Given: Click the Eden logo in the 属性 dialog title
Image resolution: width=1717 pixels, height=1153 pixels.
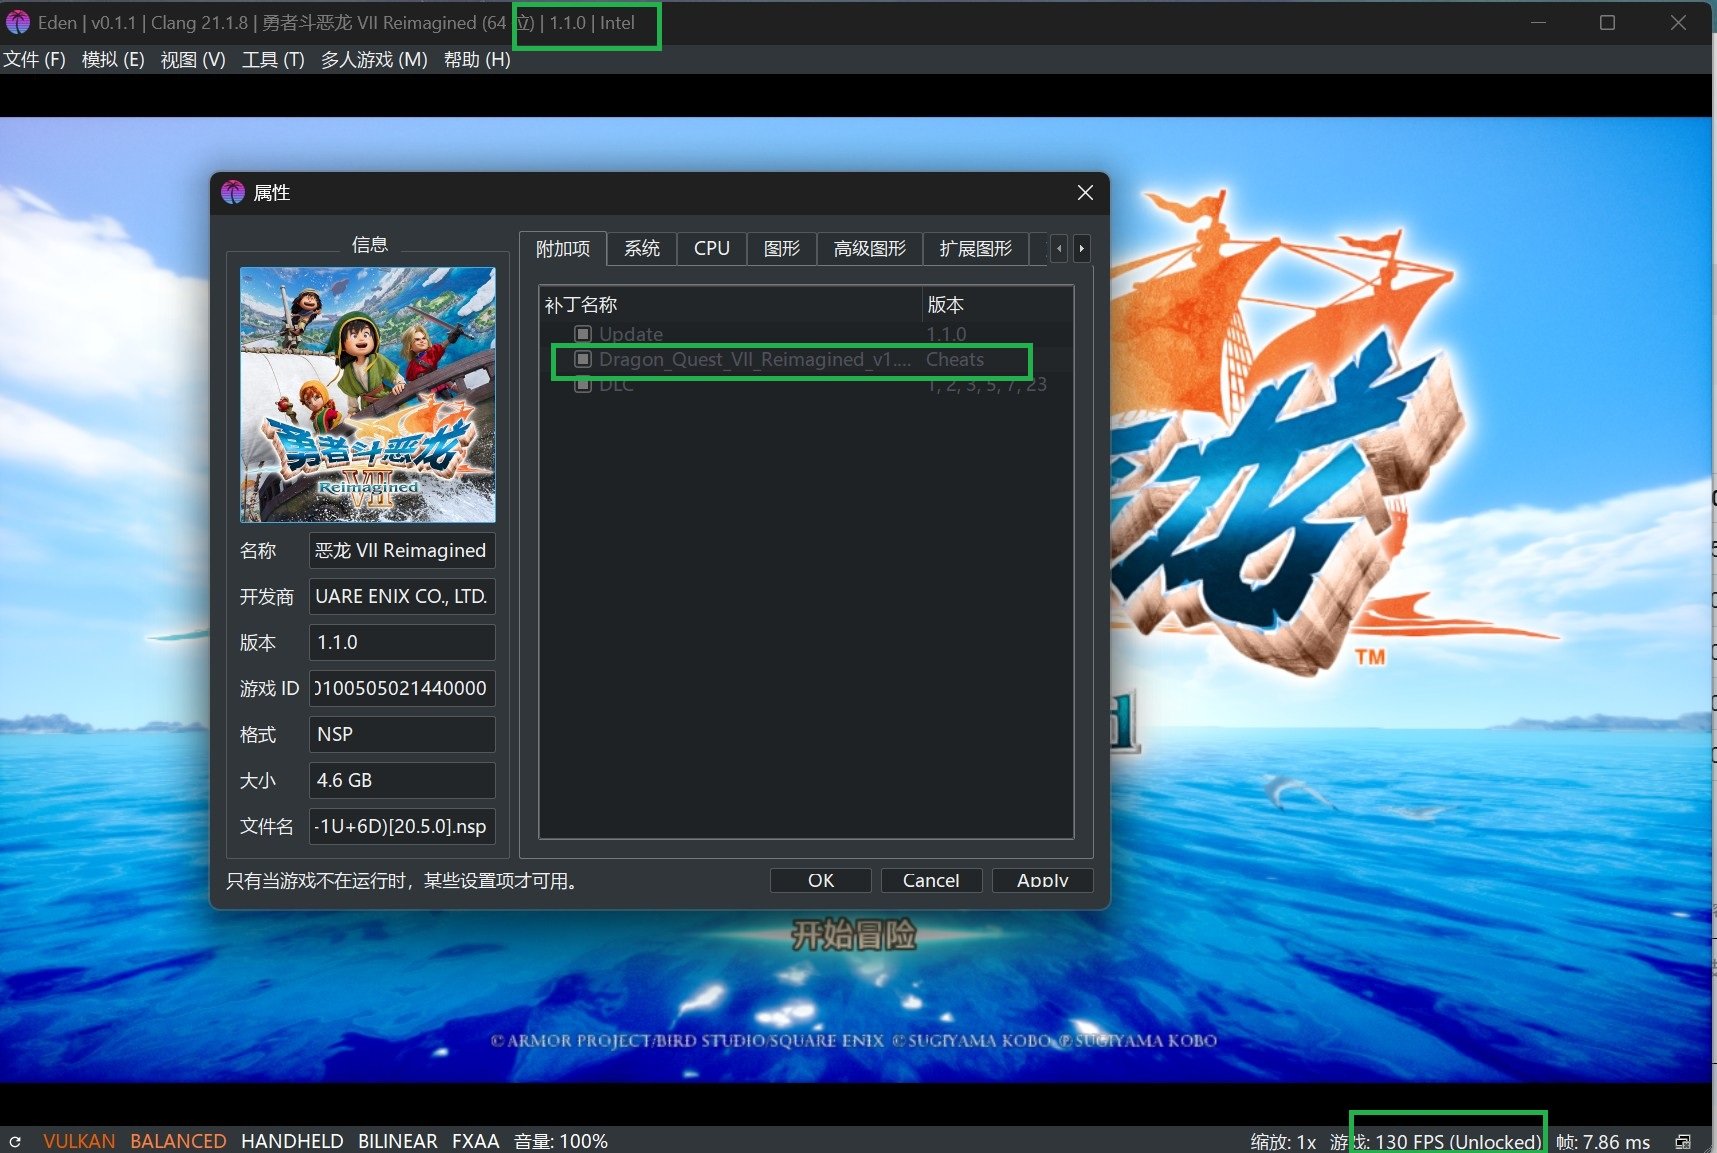Looking at the screenshot, I should point(233,192).
